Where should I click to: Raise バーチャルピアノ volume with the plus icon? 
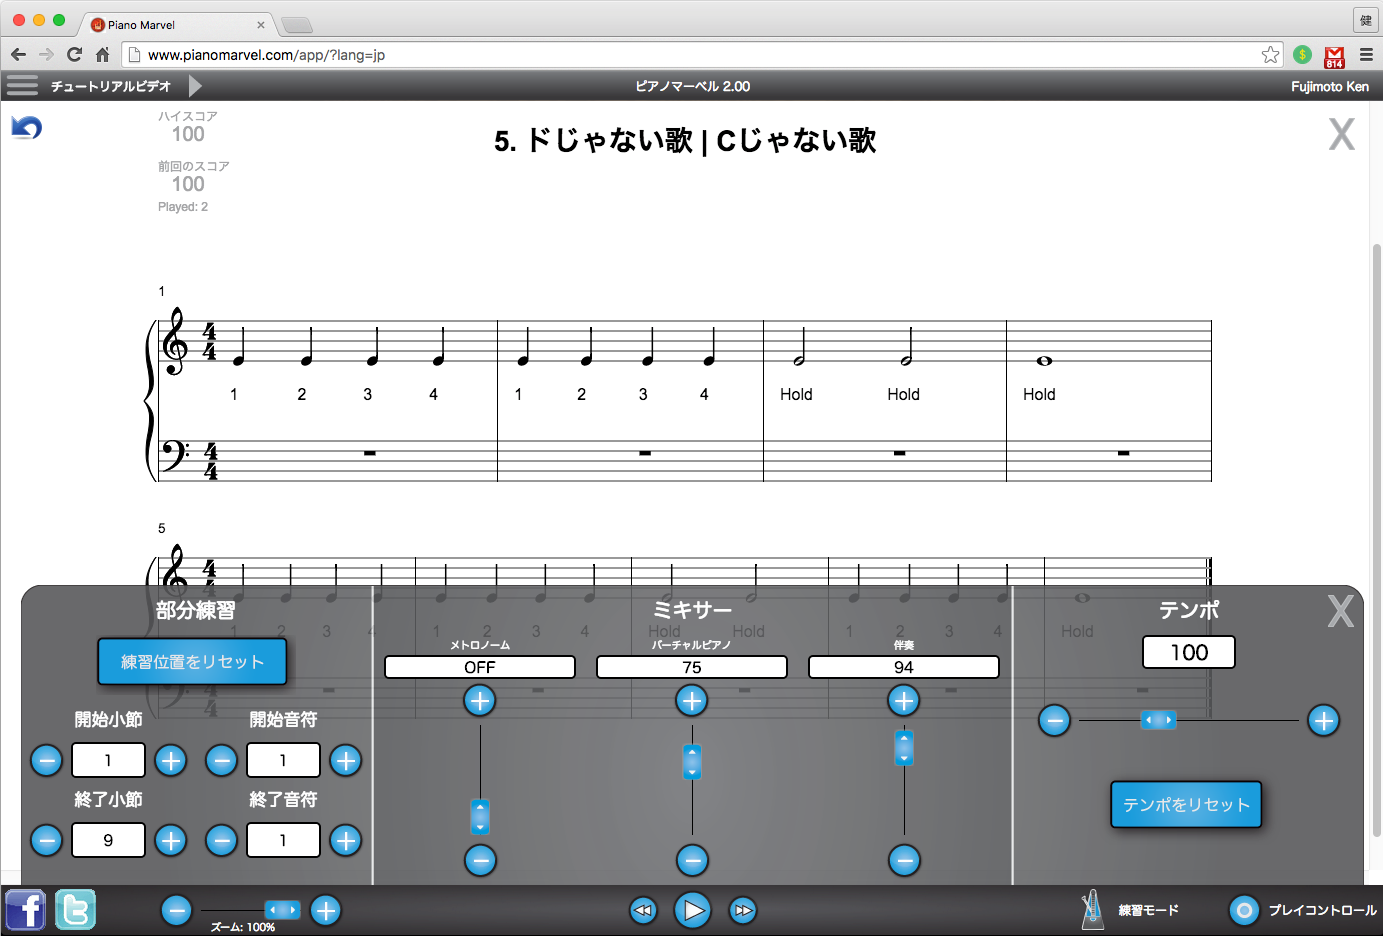point(692,701)
